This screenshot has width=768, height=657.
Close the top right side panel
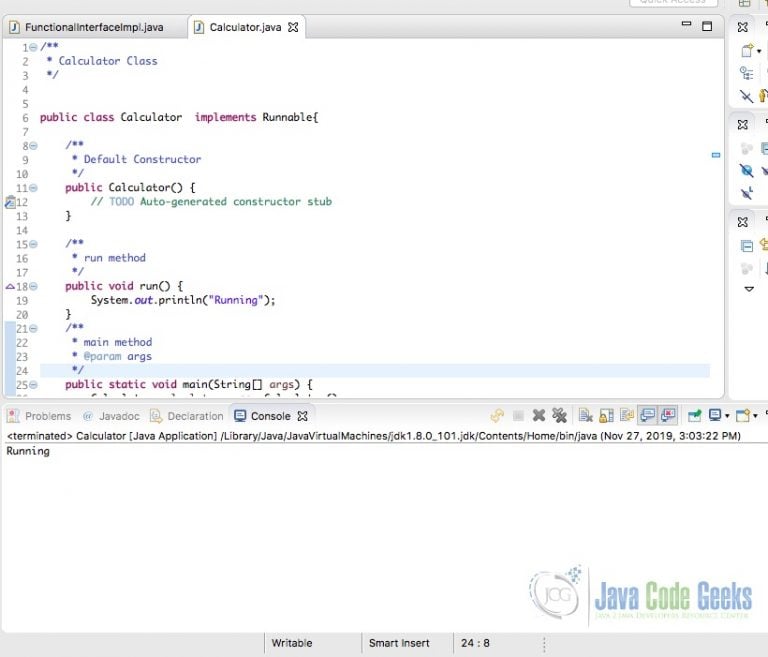point(743,27)
